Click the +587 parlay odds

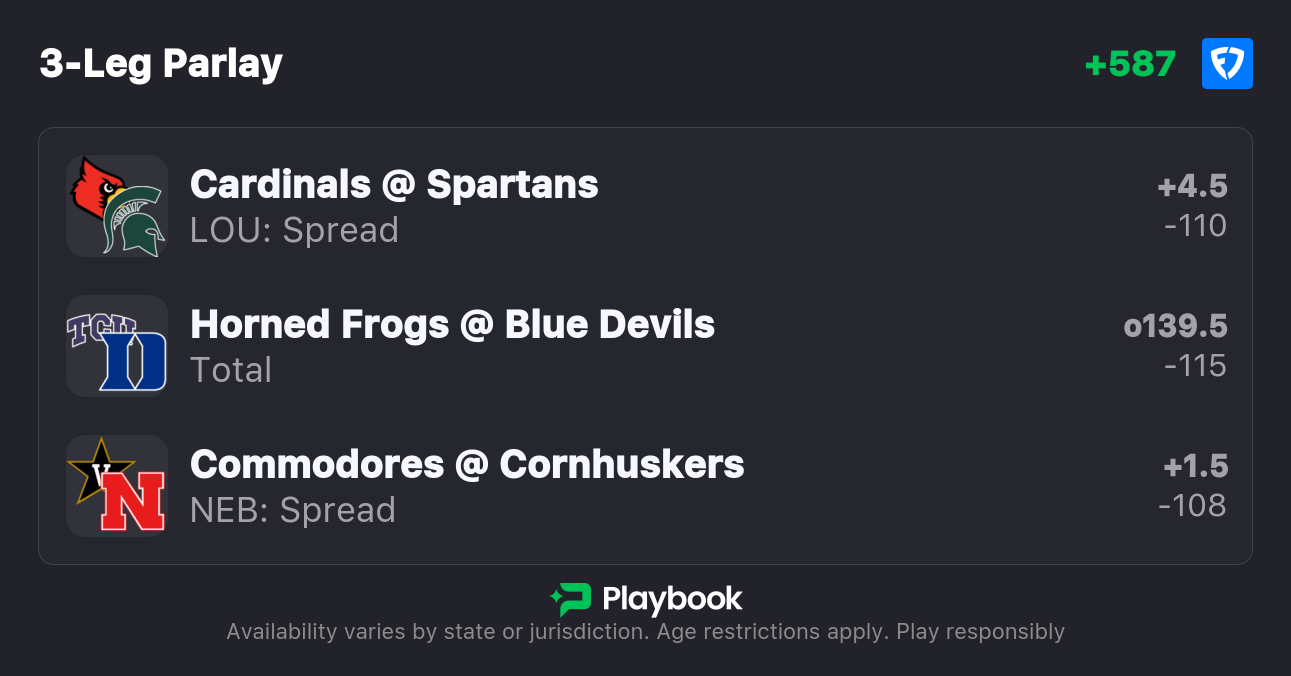point(1130,64)
